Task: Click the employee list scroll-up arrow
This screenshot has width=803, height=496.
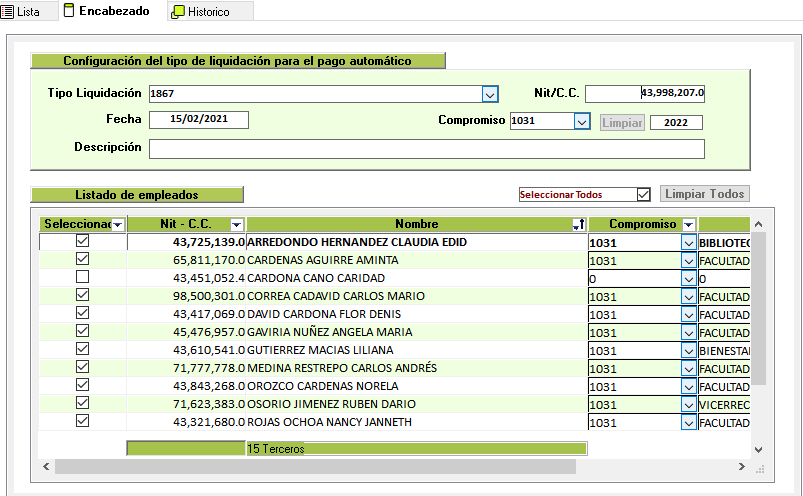Action: point(757,225)
